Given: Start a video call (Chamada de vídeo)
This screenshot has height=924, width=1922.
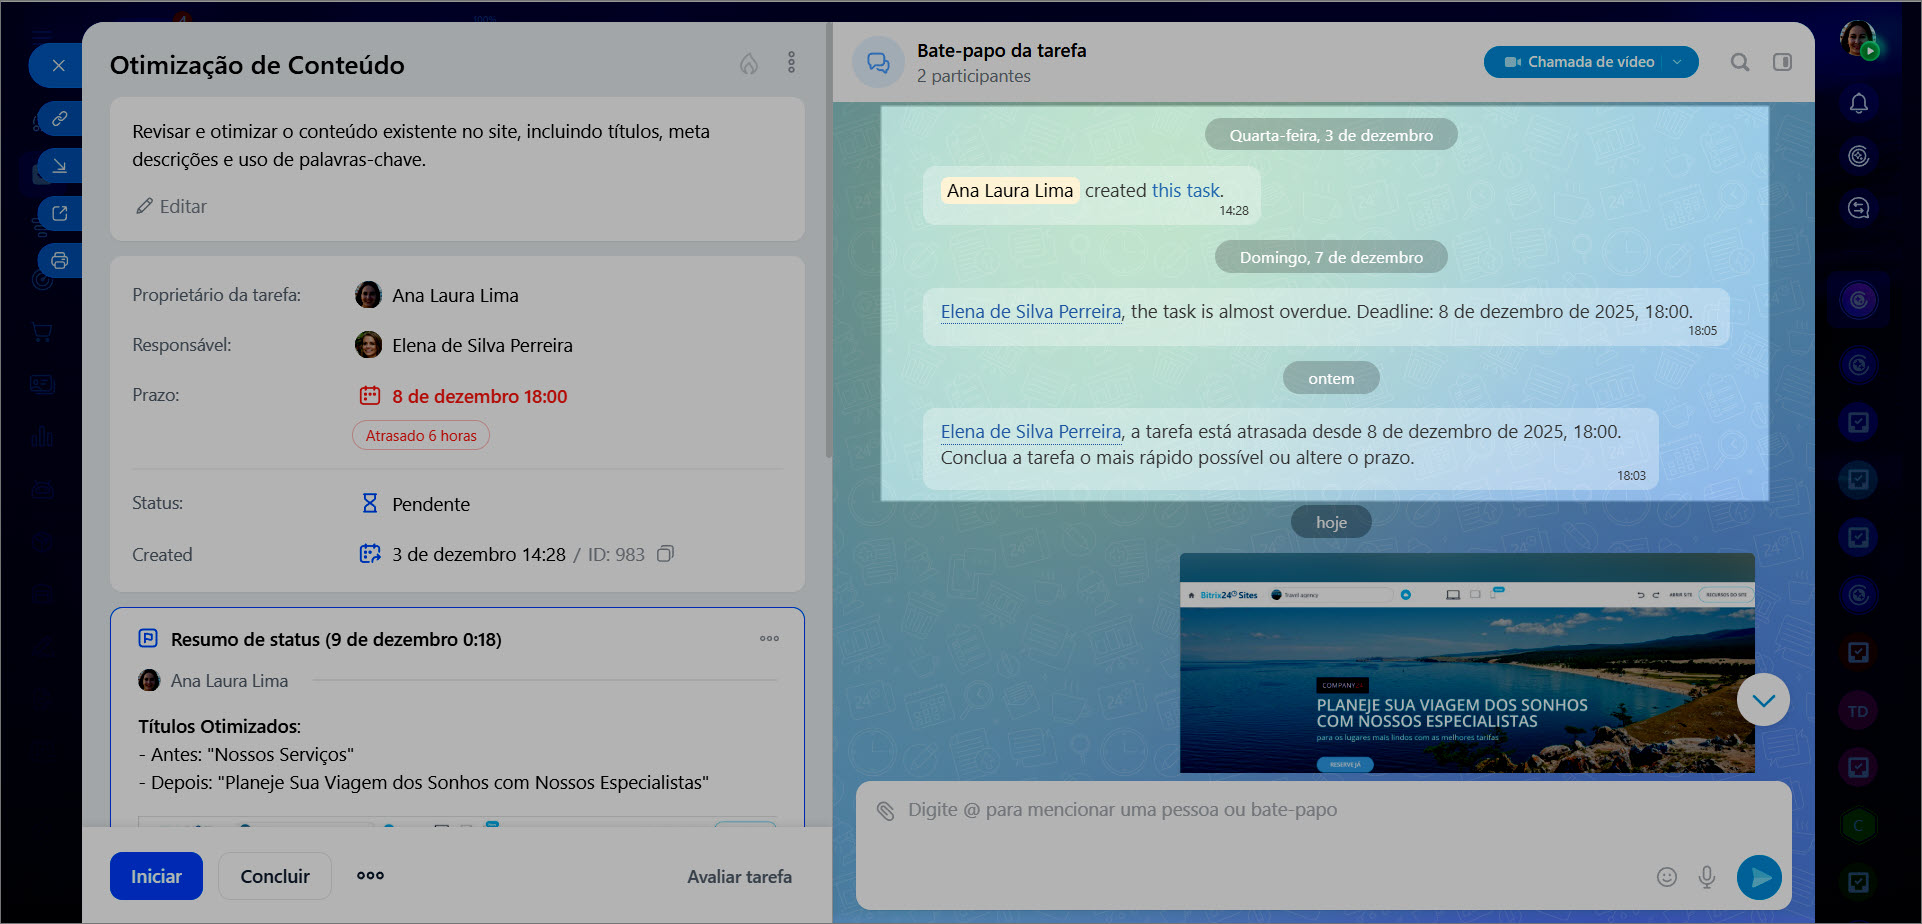Looking at the screenshot, I should 1580,62.
